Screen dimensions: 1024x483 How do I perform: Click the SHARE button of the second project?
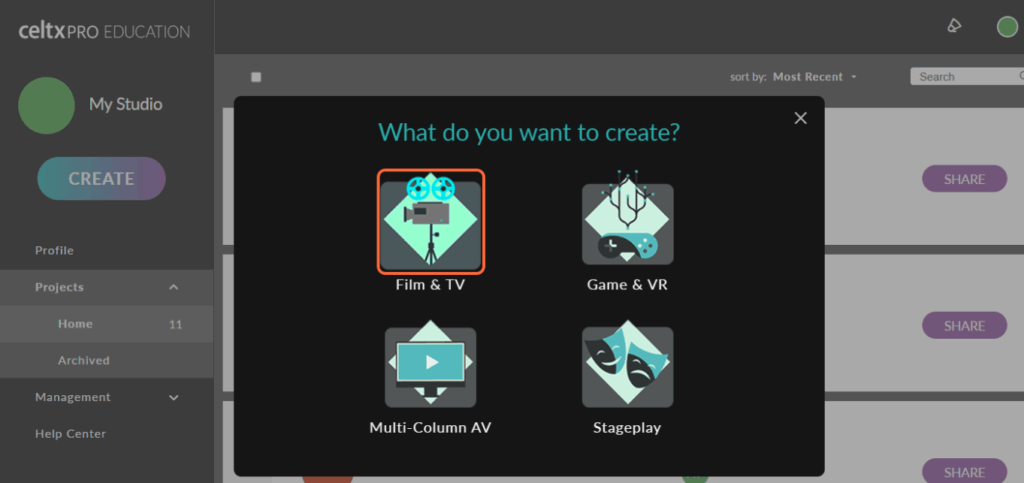click(x=965, y=325)
